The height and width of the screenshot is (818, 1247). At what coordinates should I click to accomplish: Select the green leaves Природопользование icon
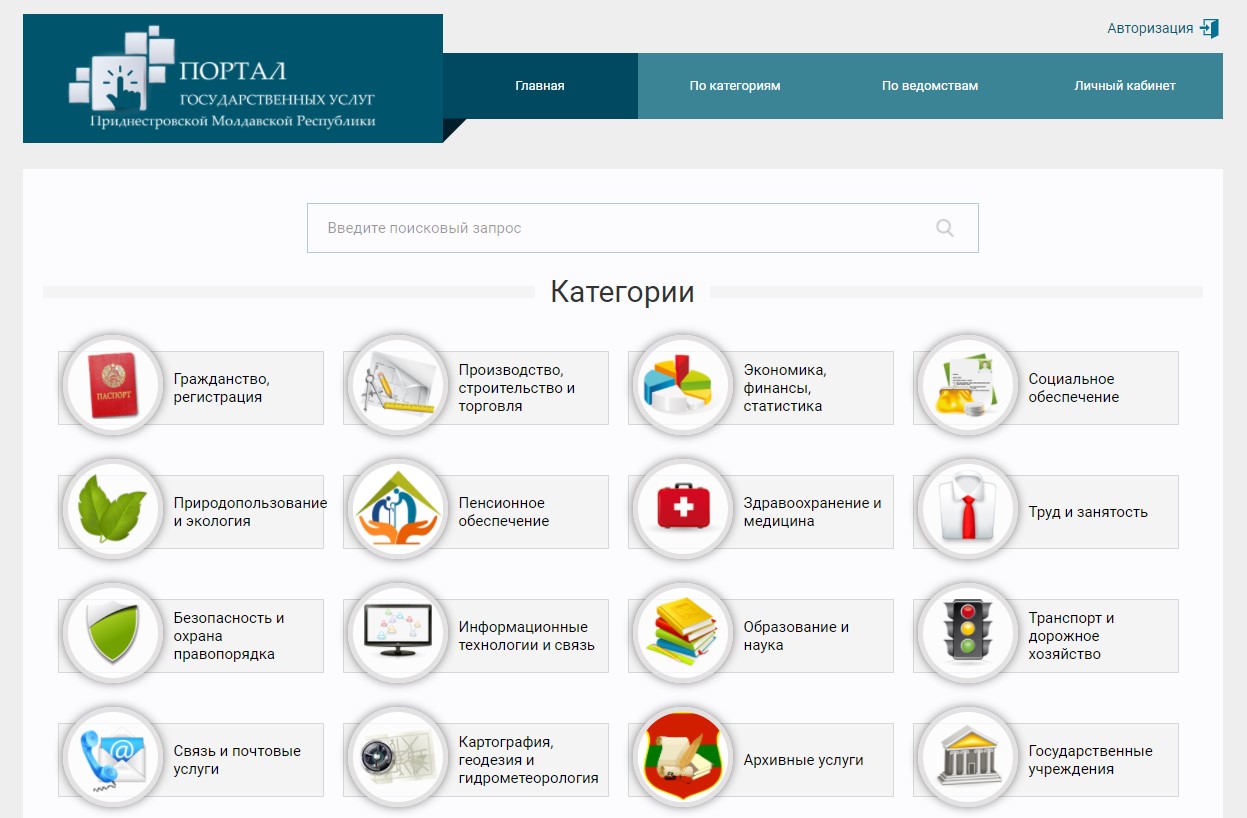coord(112,510)
